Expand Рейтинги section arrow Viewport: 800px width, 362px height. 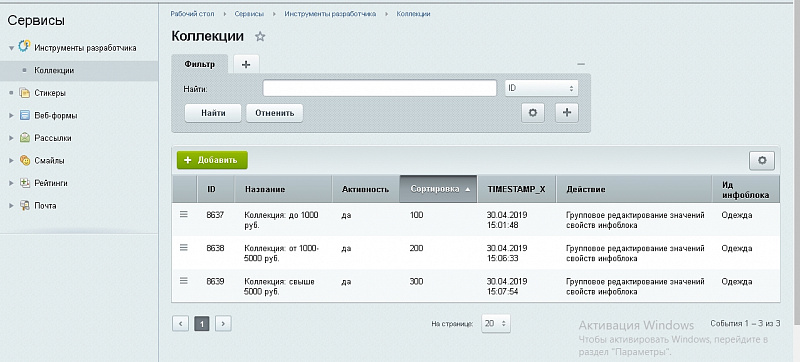pyautogui.click(x=11, y=183)
